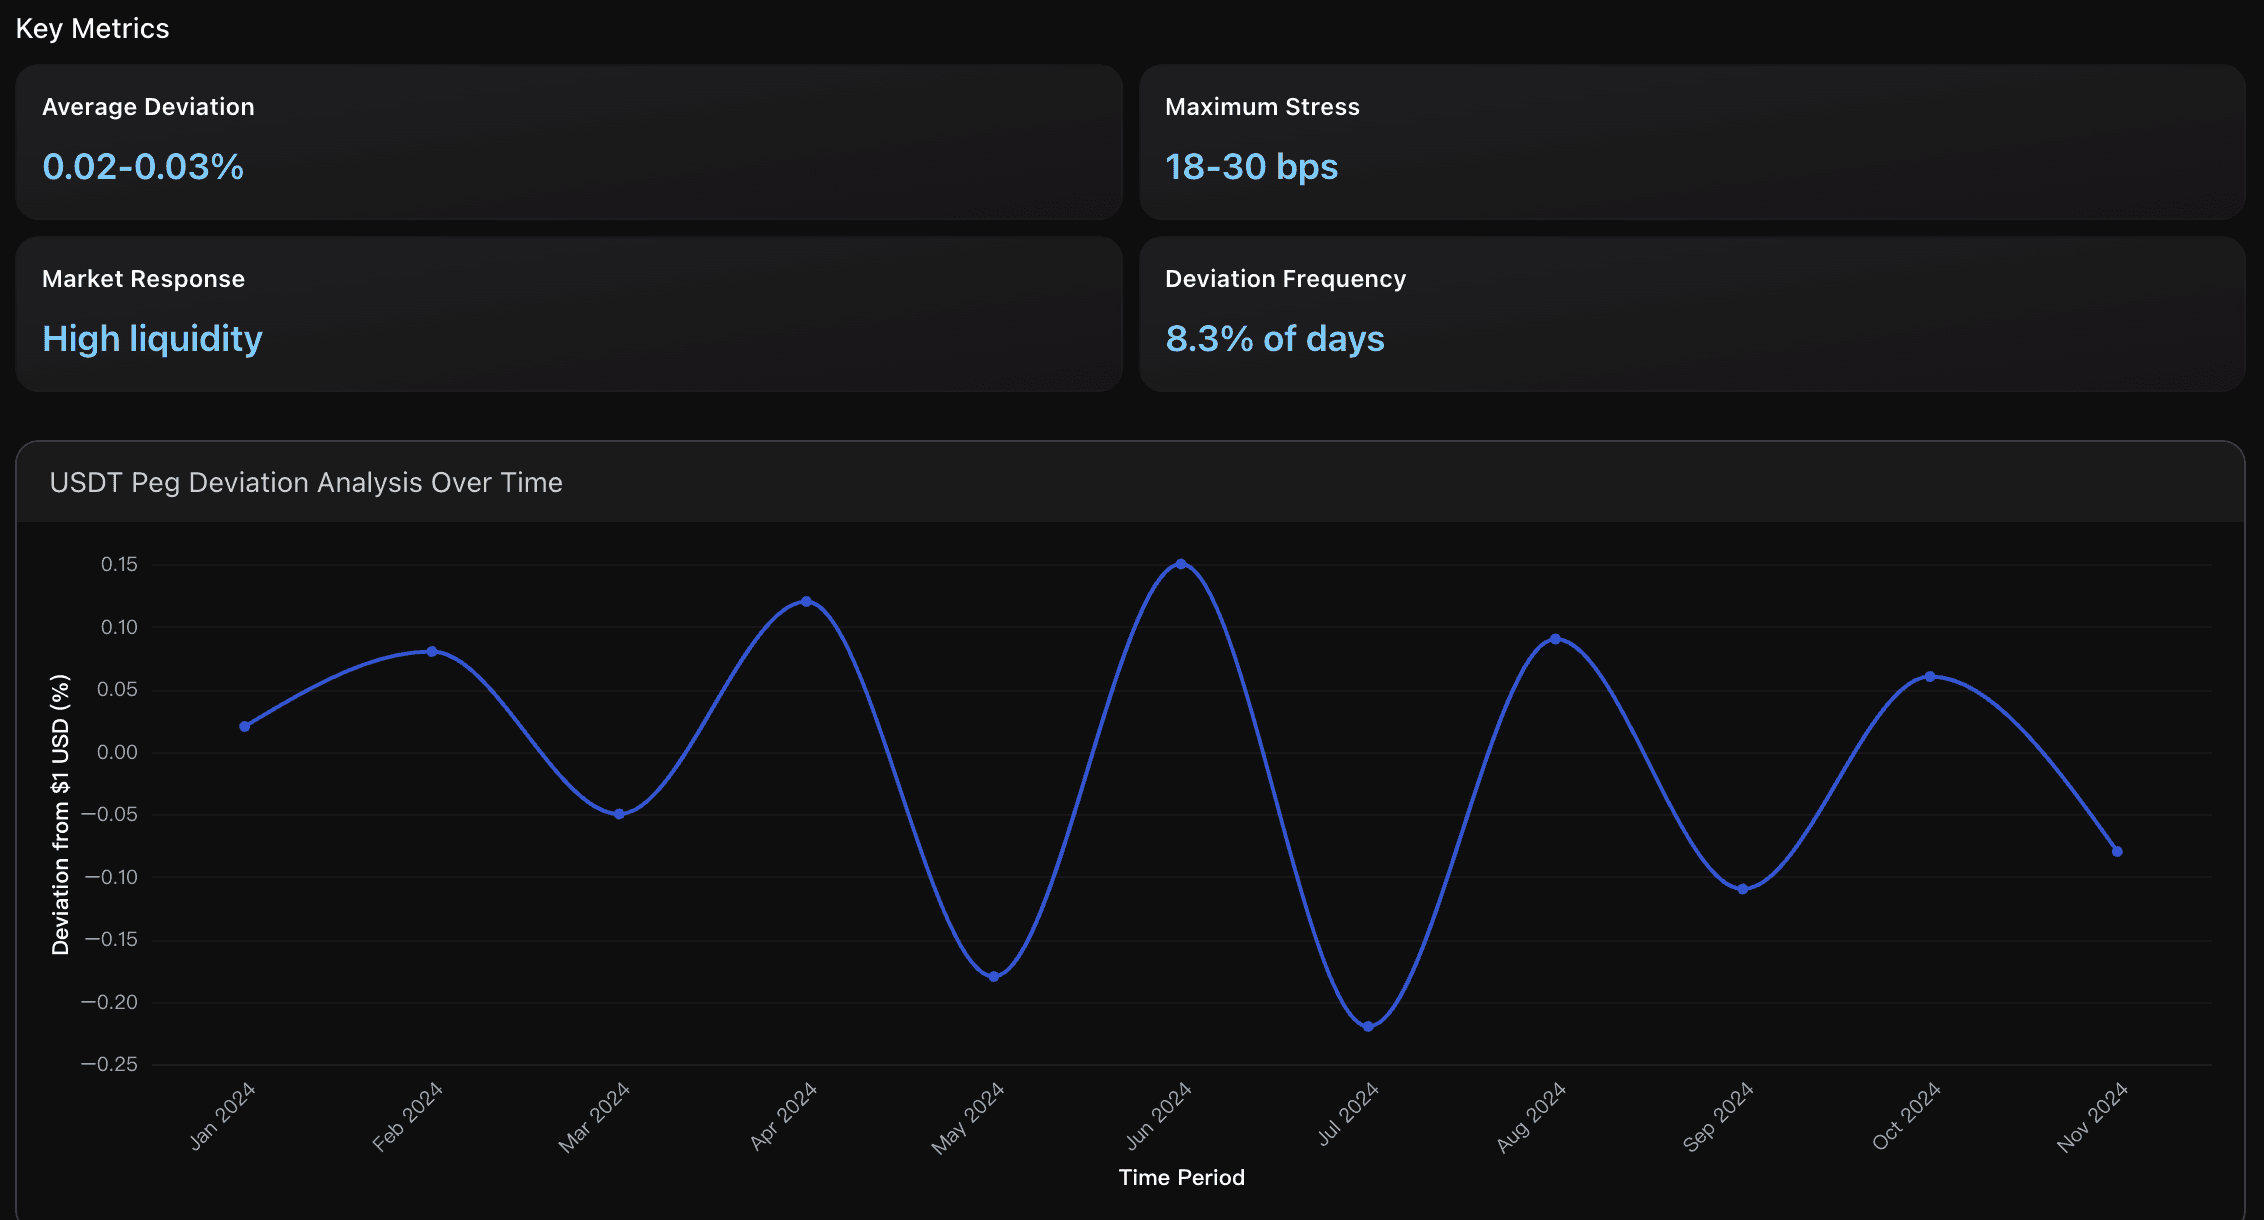Click the 0.00 y-axis tick label

point(117,752)
